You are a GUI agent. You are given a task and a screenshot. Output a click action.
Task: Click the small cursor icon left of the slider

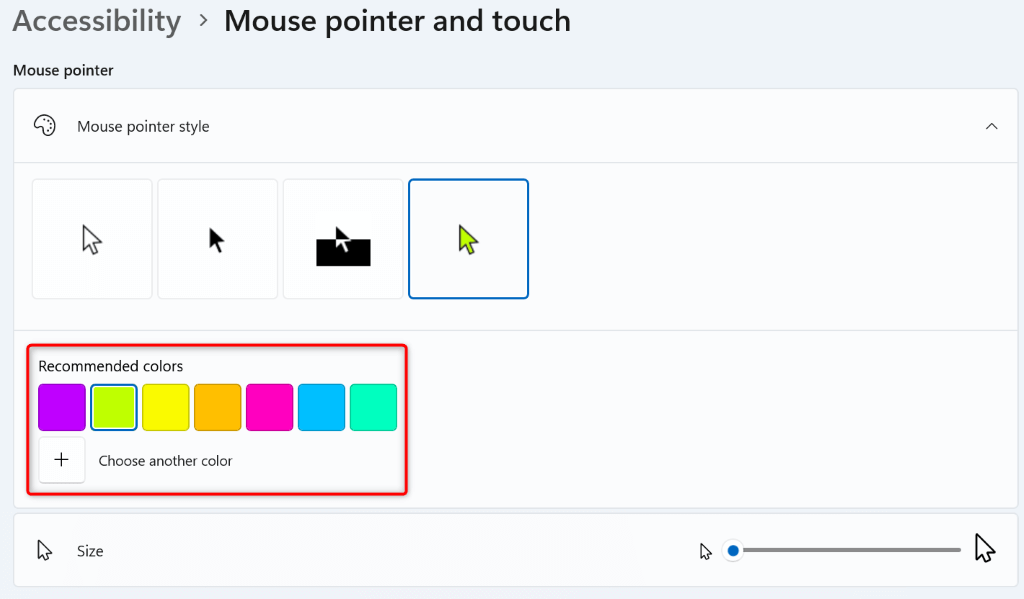(x=706, y=550)
